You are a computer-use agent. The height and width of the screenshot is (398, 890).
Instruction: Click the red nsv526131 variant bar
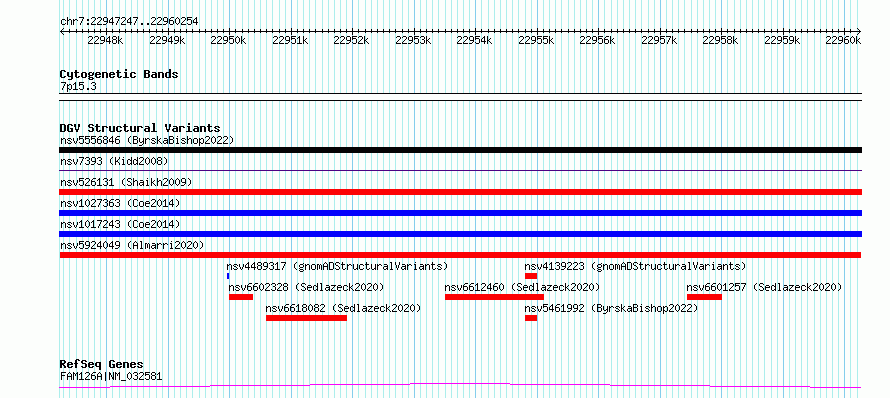pyautogui.click(x=460, y=192)
